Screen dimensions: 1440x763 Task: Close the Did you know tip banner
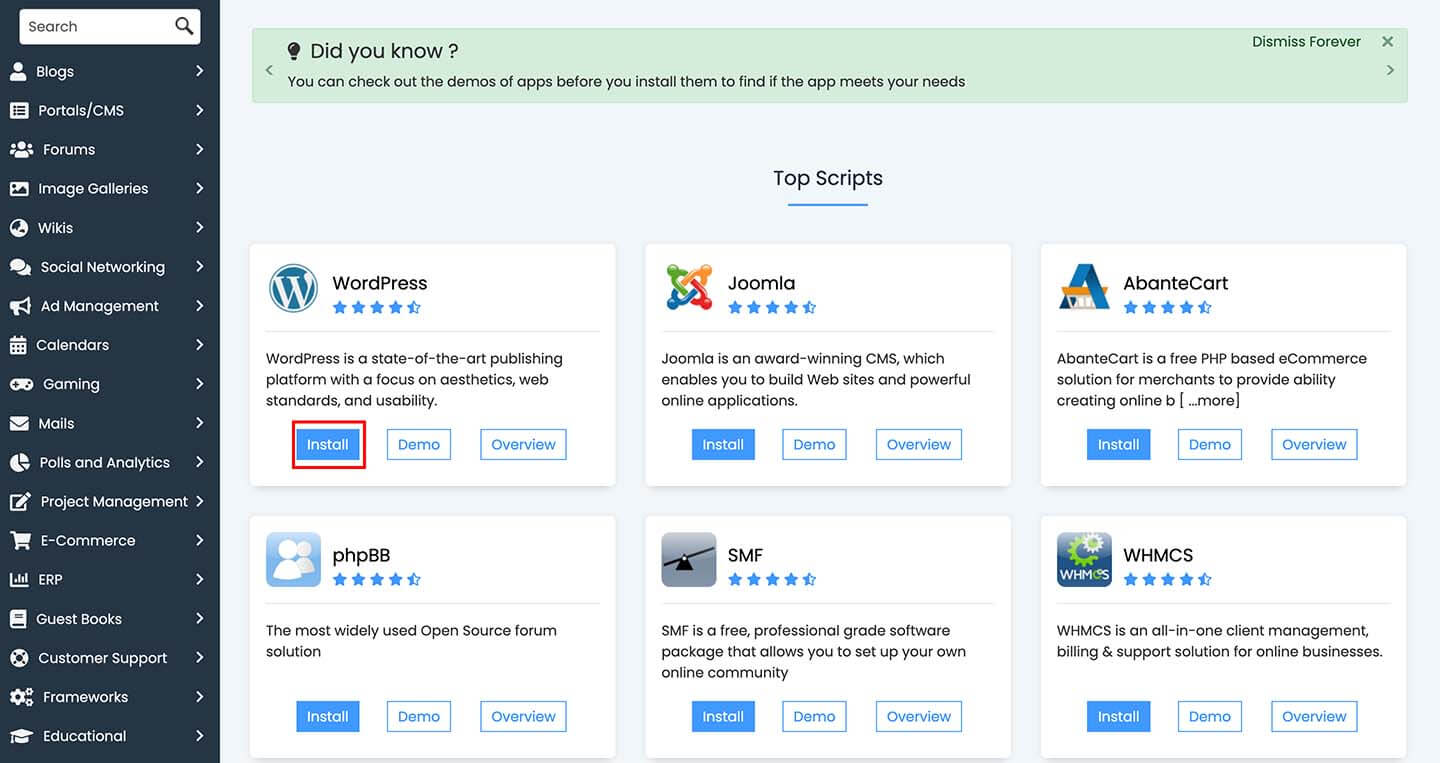1387,41
